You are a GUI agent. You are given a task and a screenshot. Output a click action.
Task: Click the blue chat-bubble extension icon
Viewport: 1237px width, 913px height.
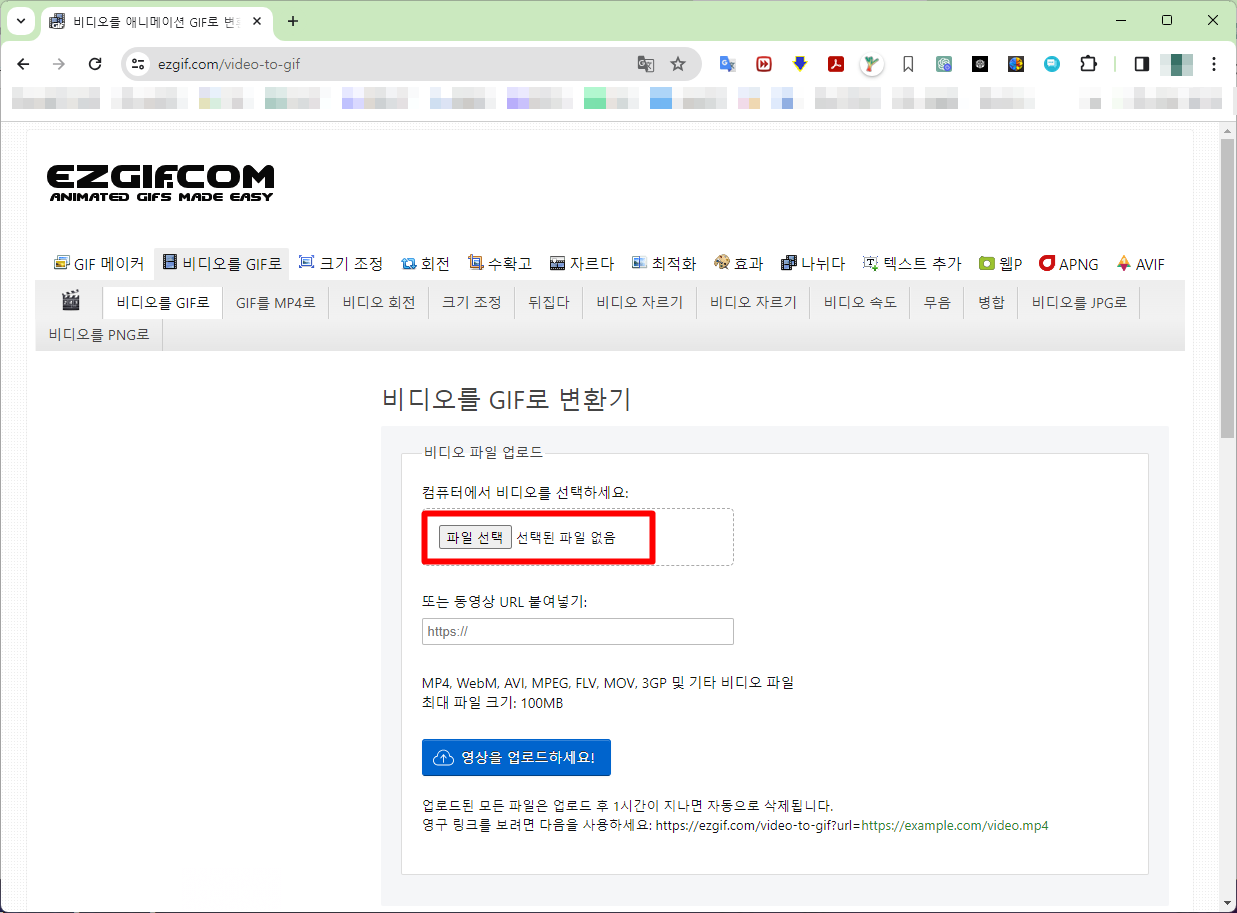[x=1052, y=64]
